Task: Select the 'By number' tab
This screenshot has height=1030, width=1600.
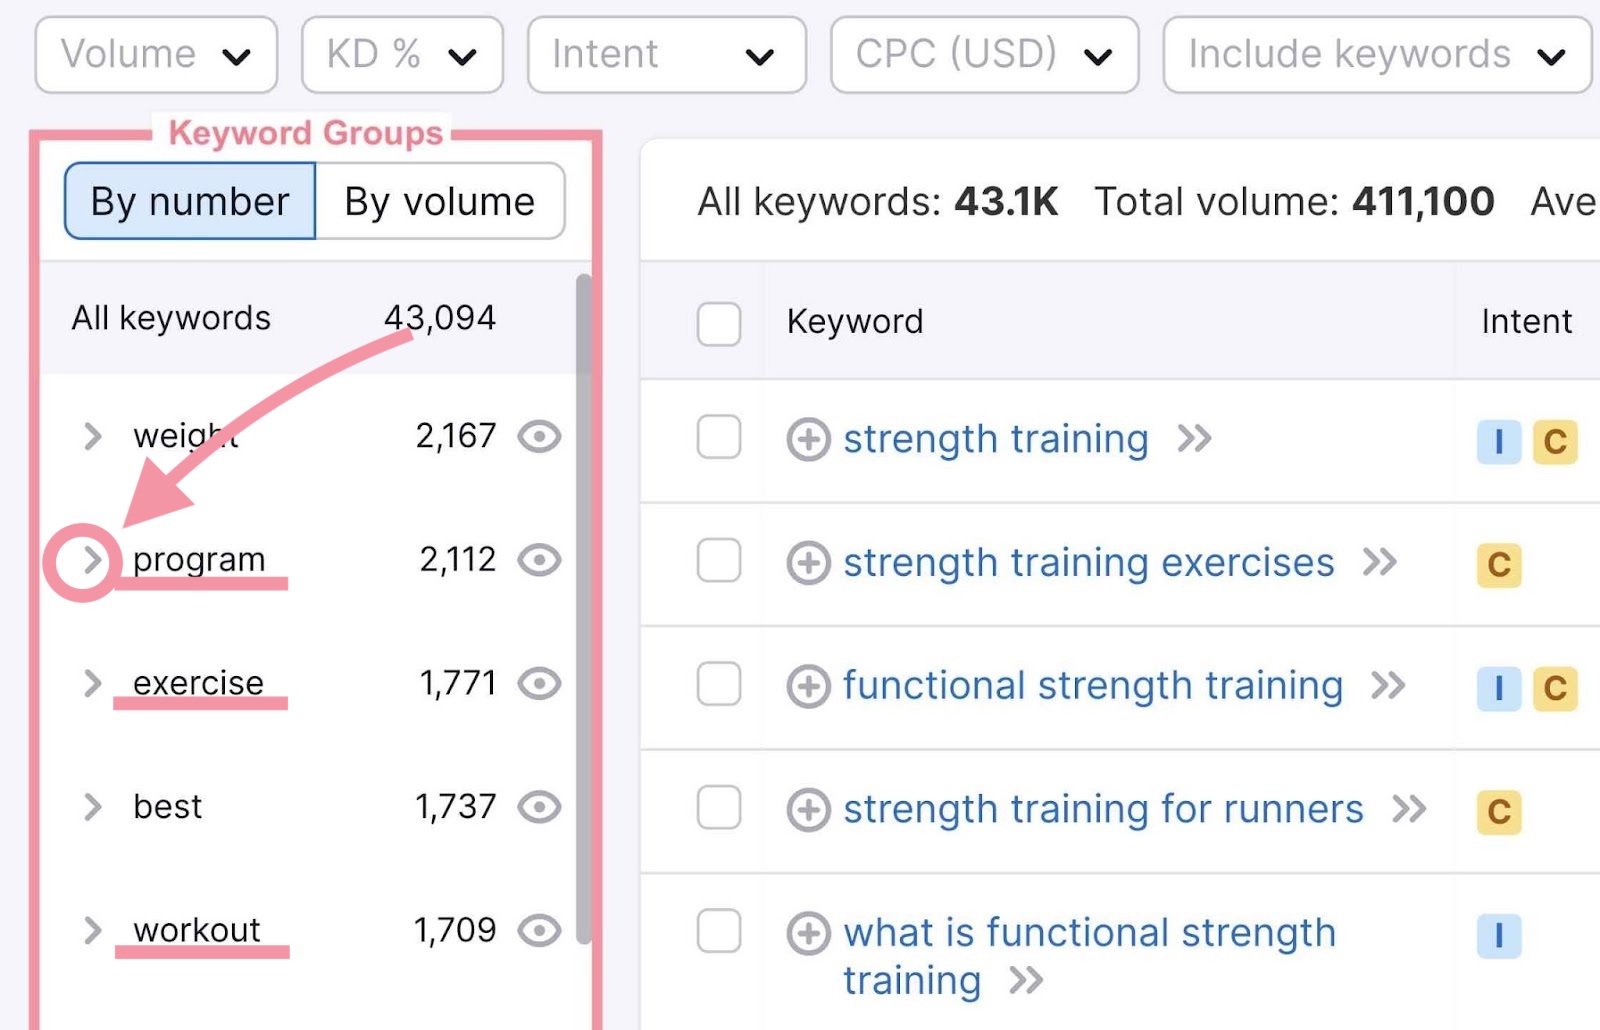Action: (x=190, y=202)
